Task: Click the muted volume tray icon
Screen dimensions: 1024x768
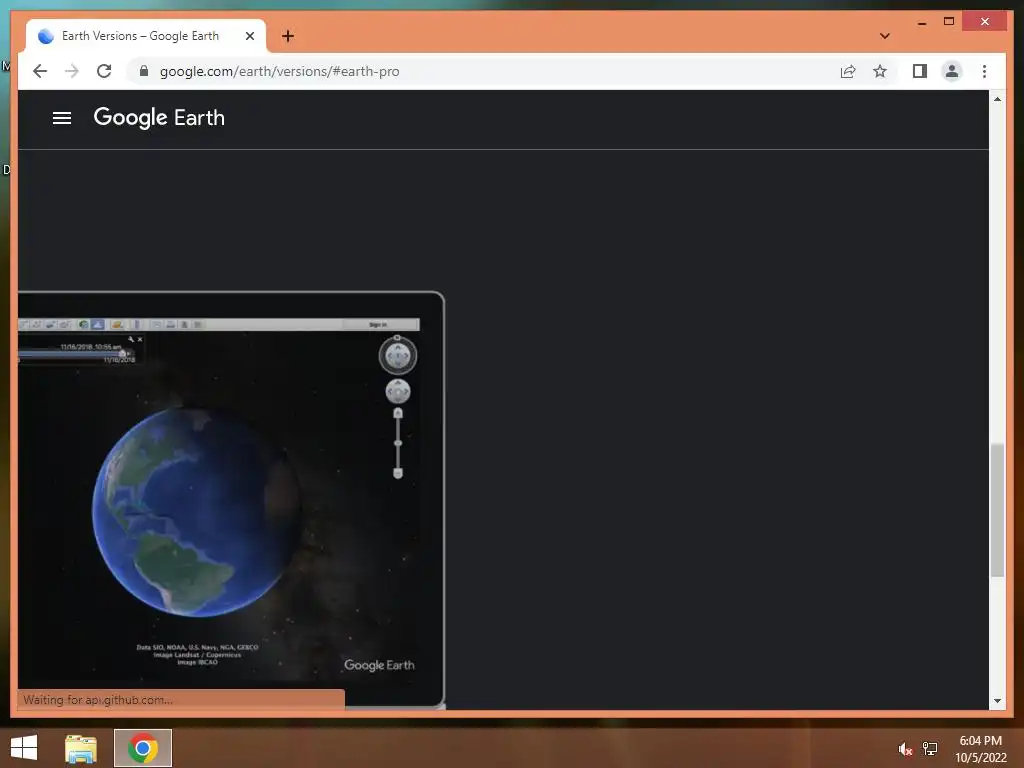Action: click(905, 749)
